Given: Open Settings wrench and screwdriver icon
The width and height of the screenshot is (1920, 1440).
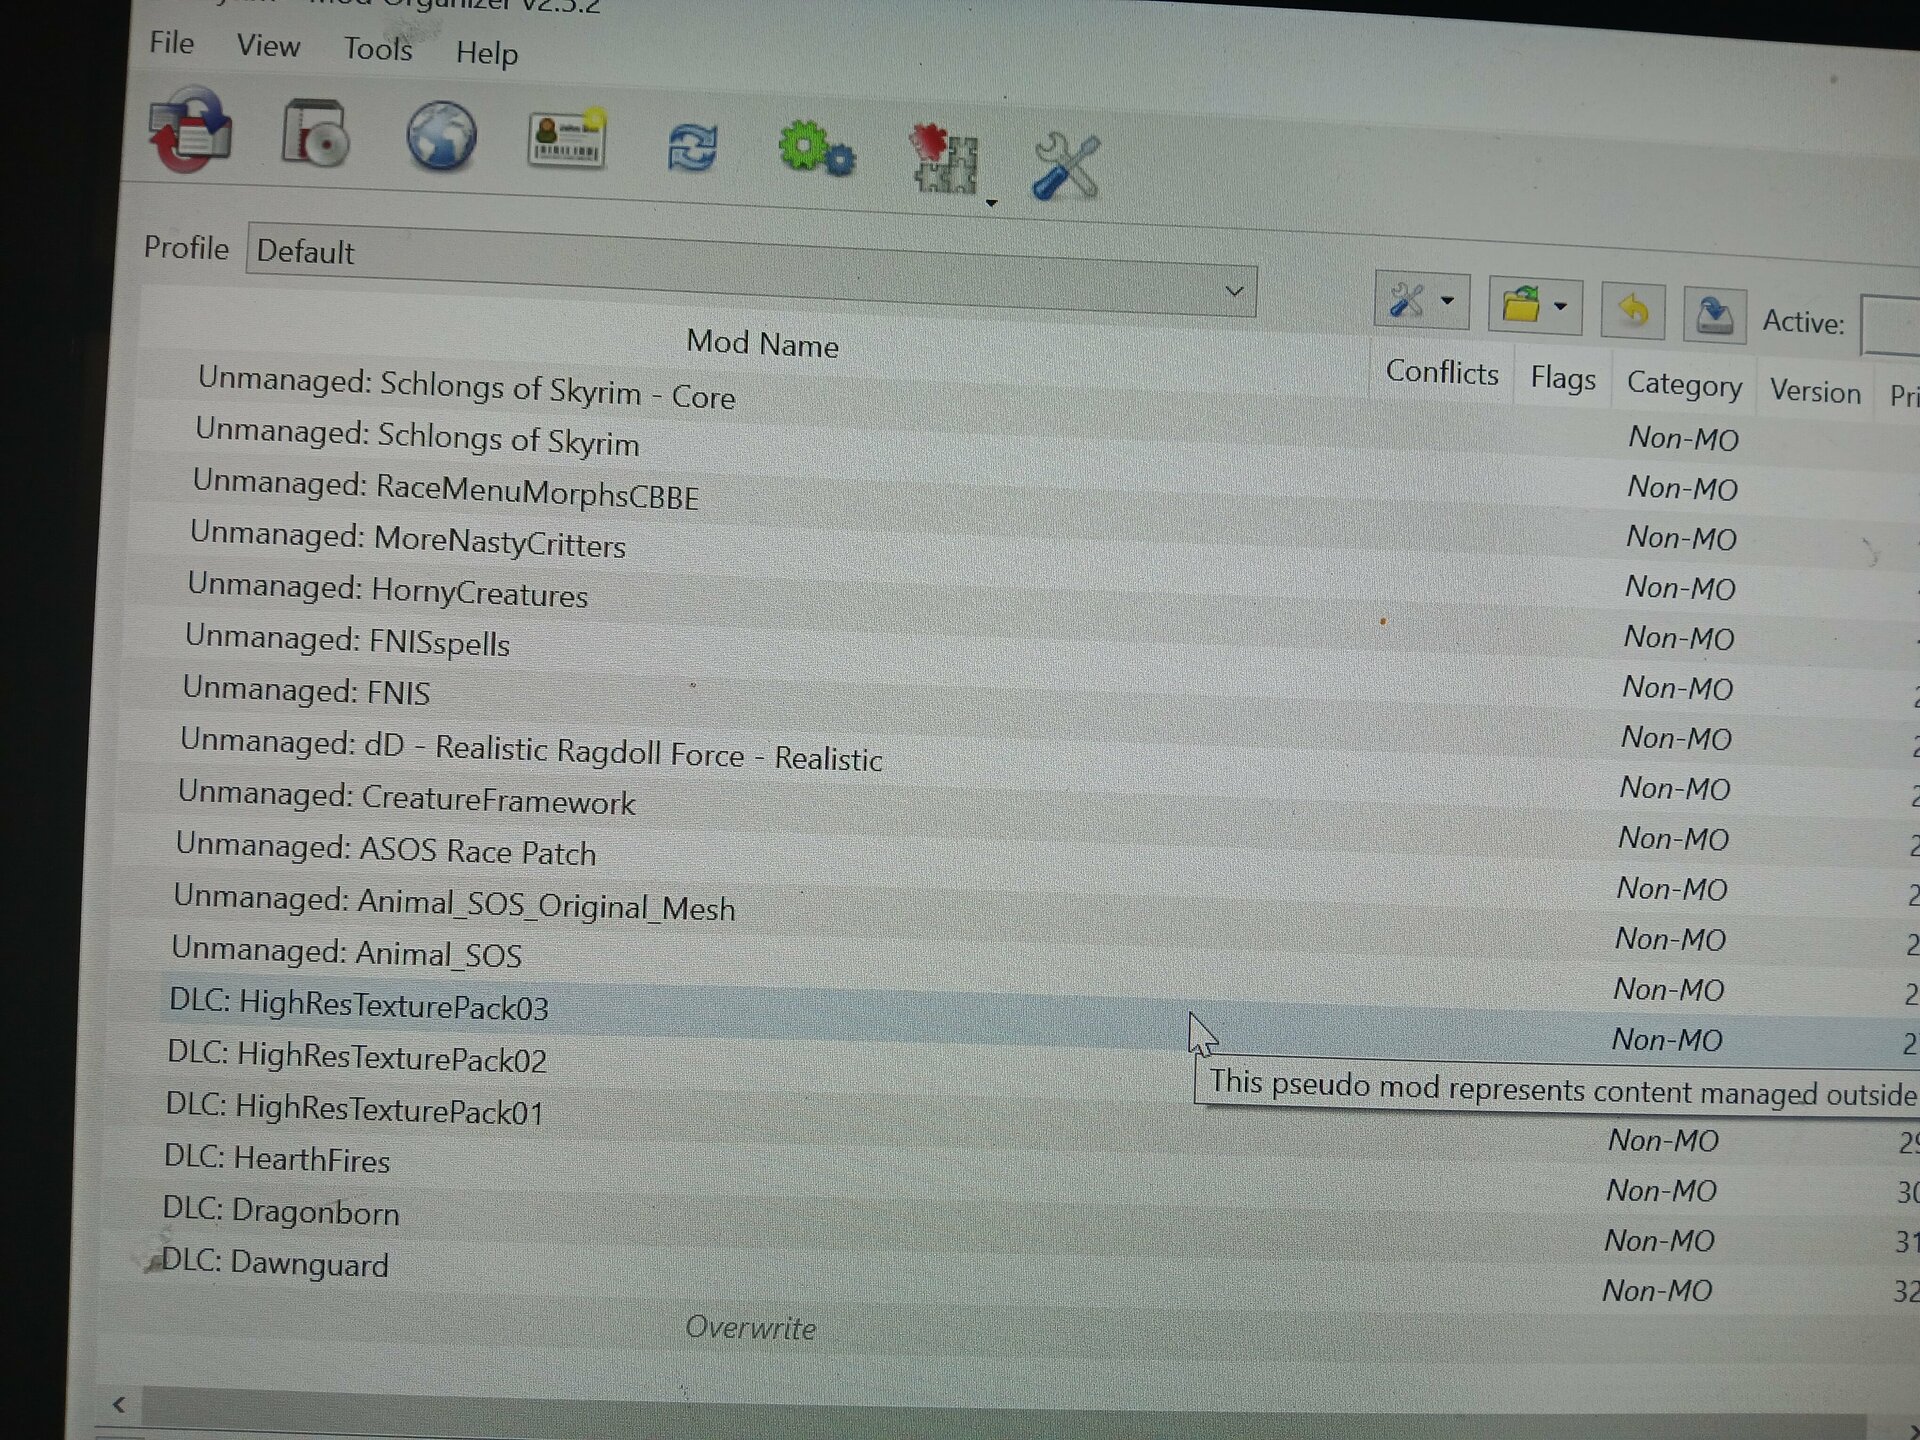Looking at the screenshot, I should click(x=1066, y=166).
